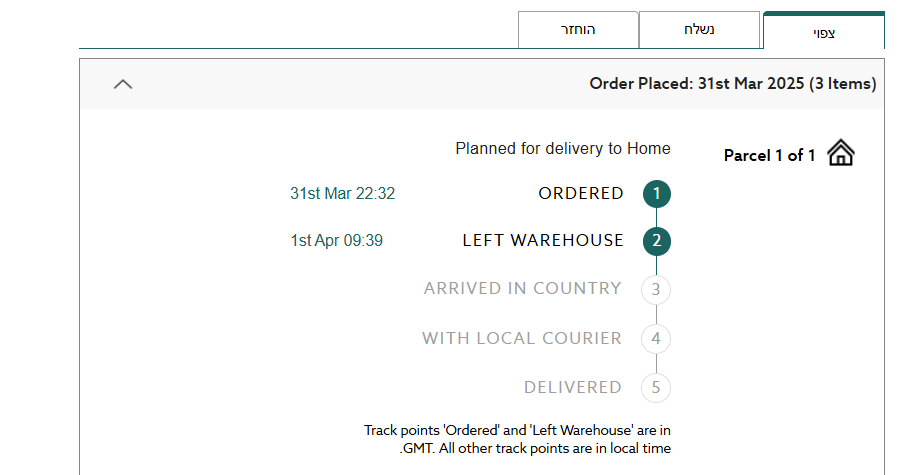
Task: Click the 1st Apr 09:39 timestamp
Action: (337, 241)
